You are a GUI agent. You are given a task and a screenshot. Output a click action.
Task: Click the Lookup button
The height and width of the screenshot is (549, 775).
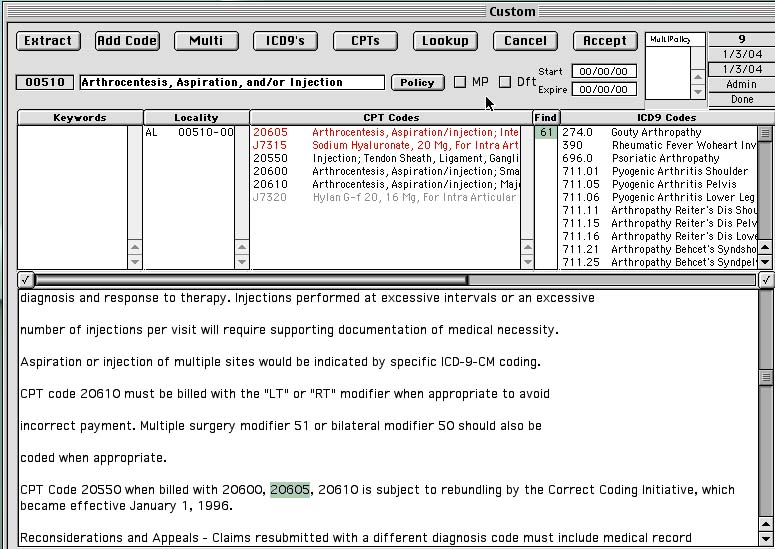pos(445,41)
